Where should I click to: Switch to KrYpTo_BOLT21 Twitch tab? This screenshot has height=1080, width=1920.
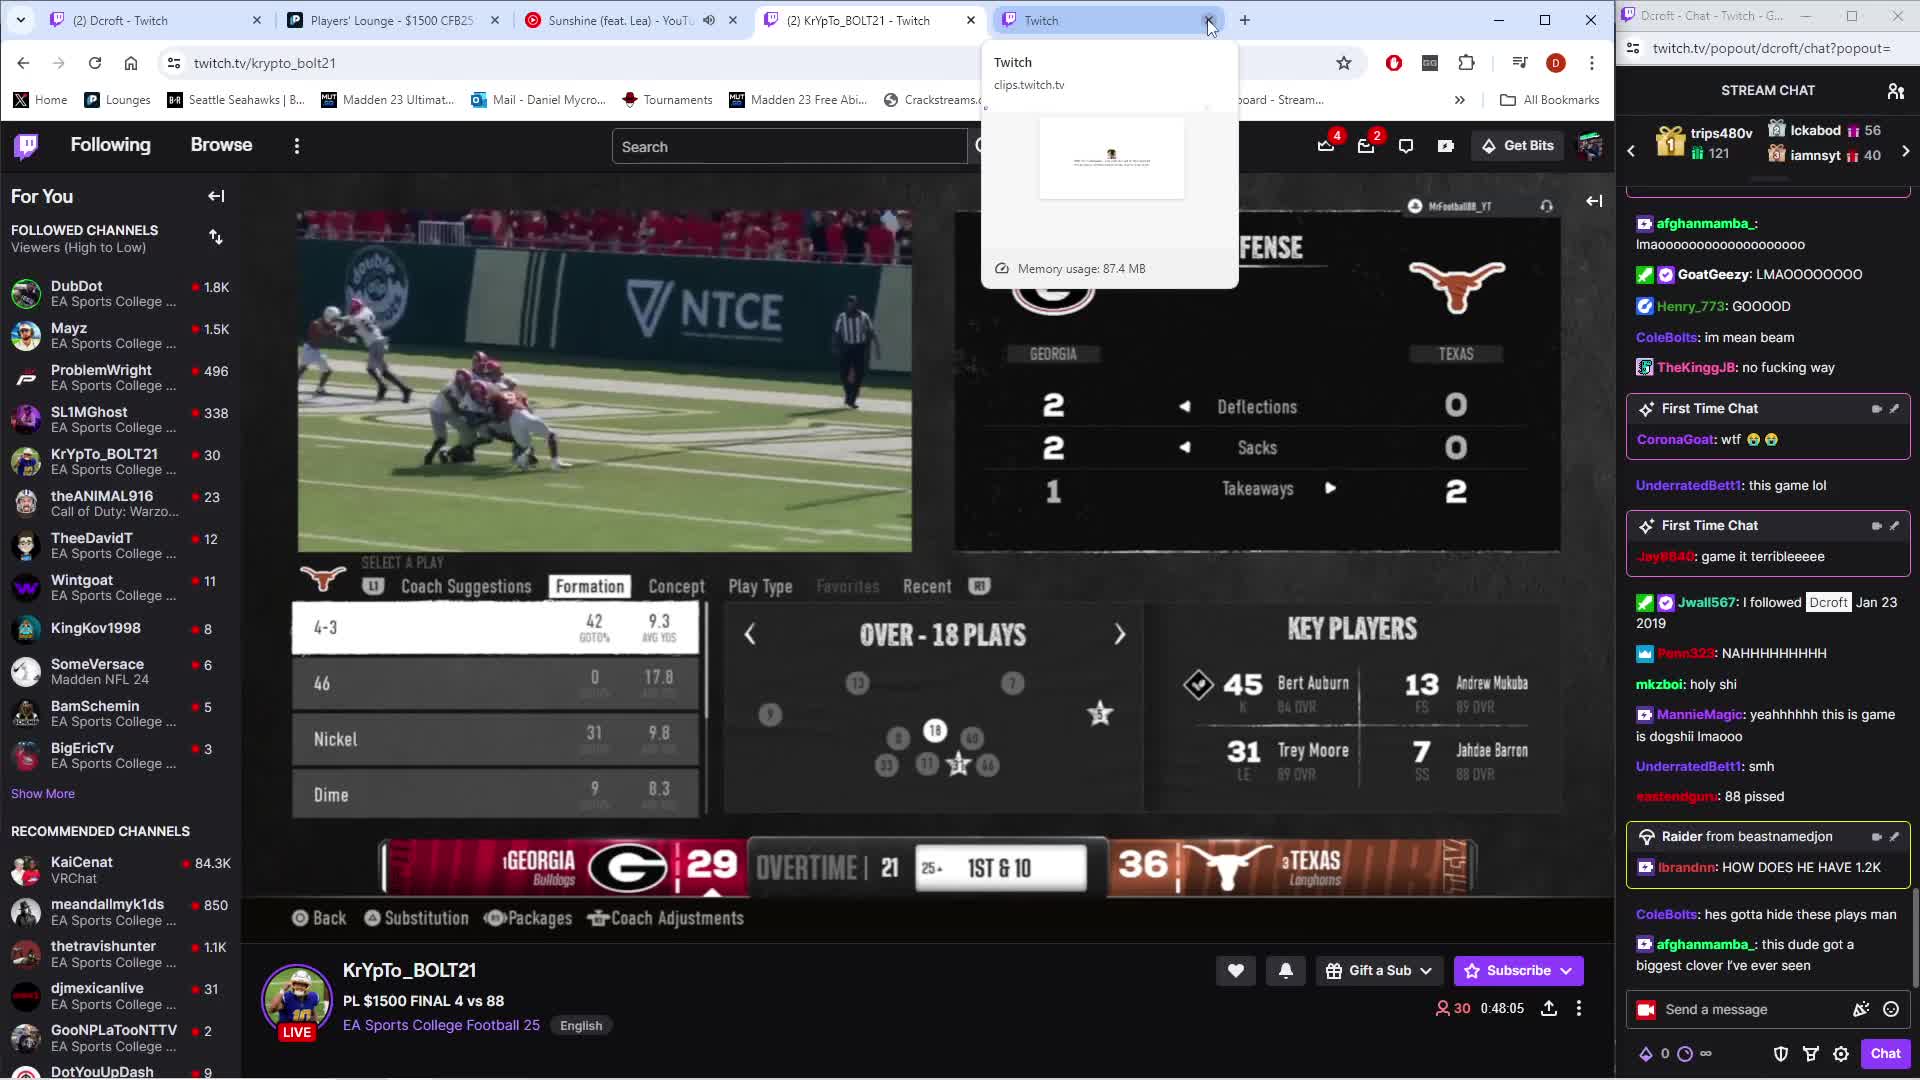click(868, 20)
